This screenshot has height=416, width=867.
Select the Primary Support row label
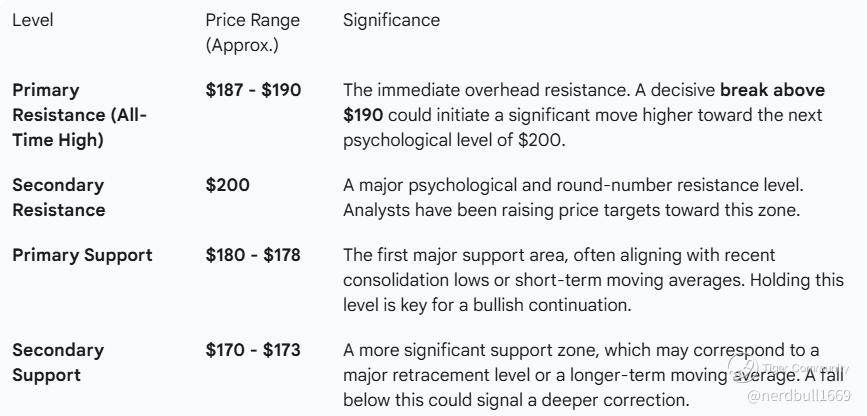[x=82, y=255]
